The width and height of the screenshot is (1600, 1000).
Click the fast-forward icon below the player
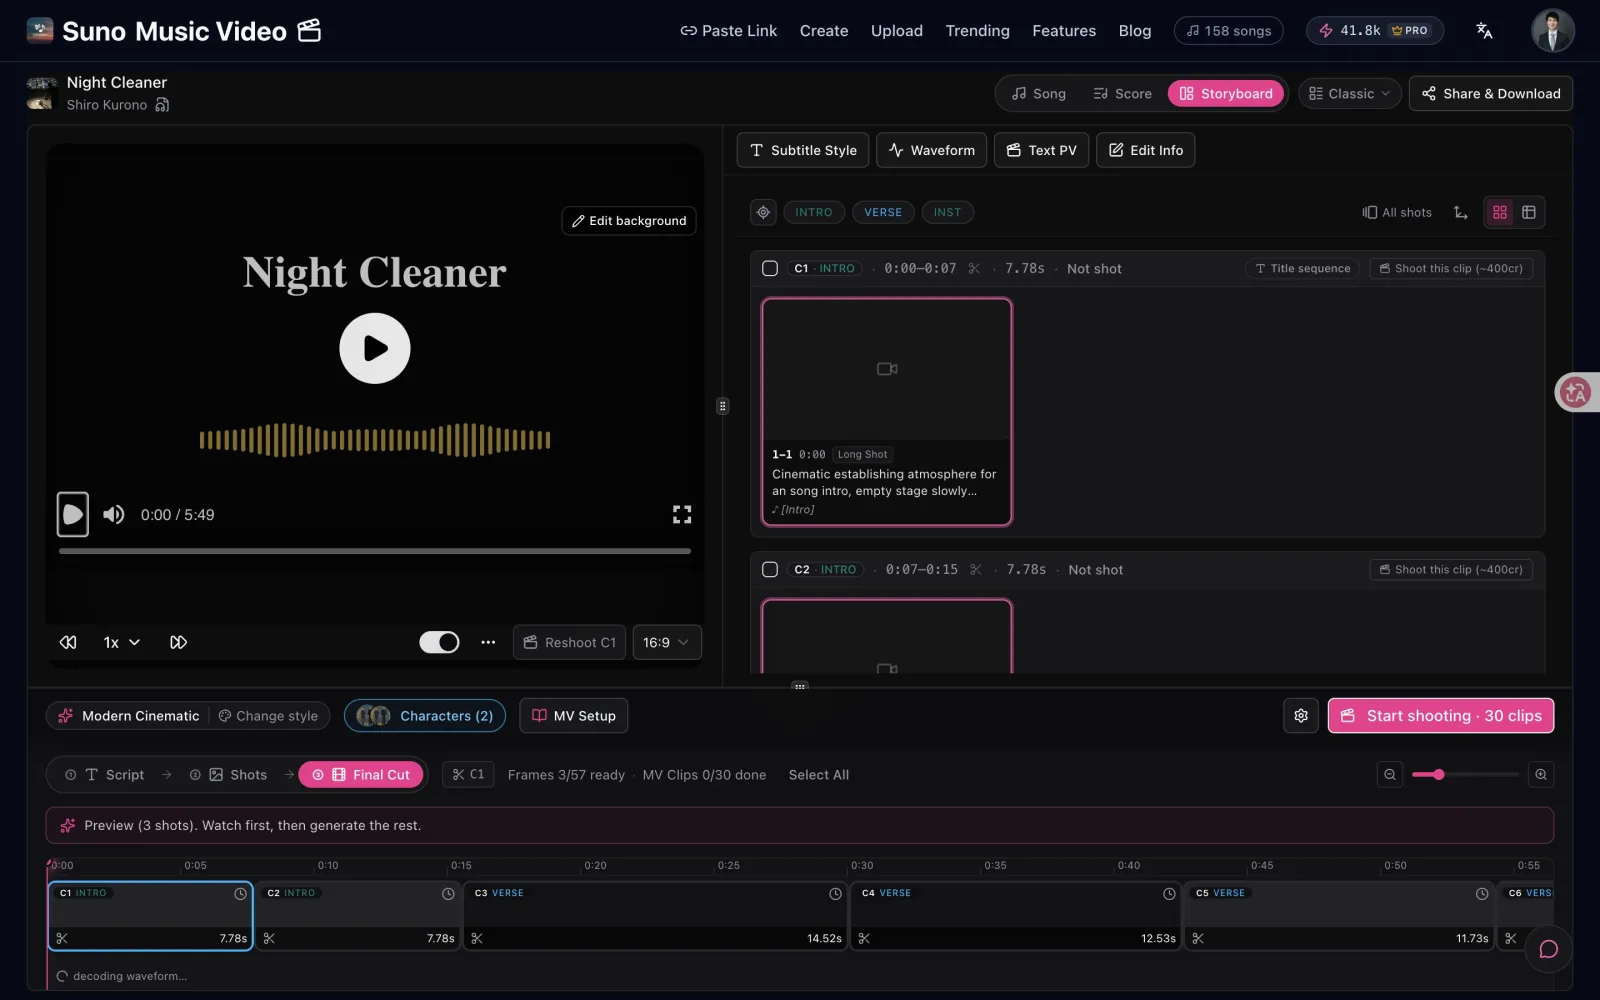coord(178,642)
